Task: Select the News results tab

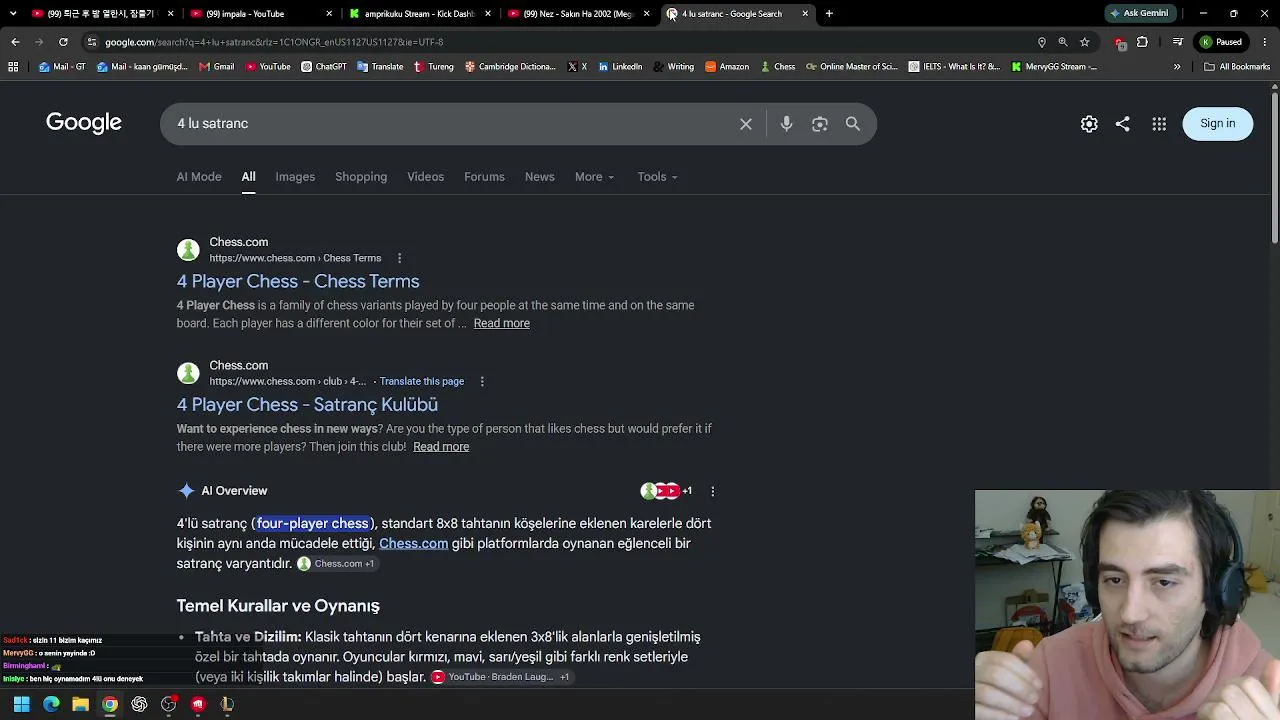Action: (x=539, y=177)
